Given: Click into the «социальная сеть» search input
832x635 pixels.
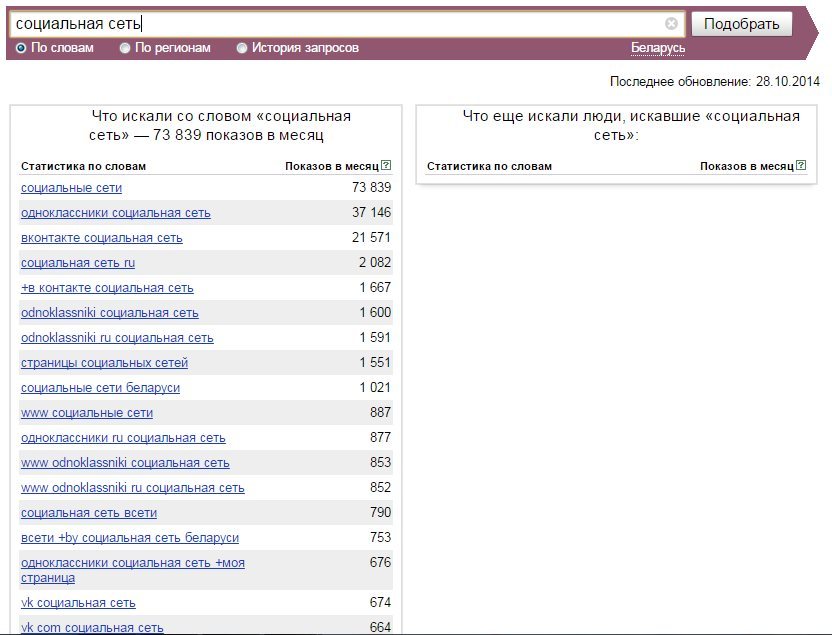Looking at the screenshot, I should point(340,24).
